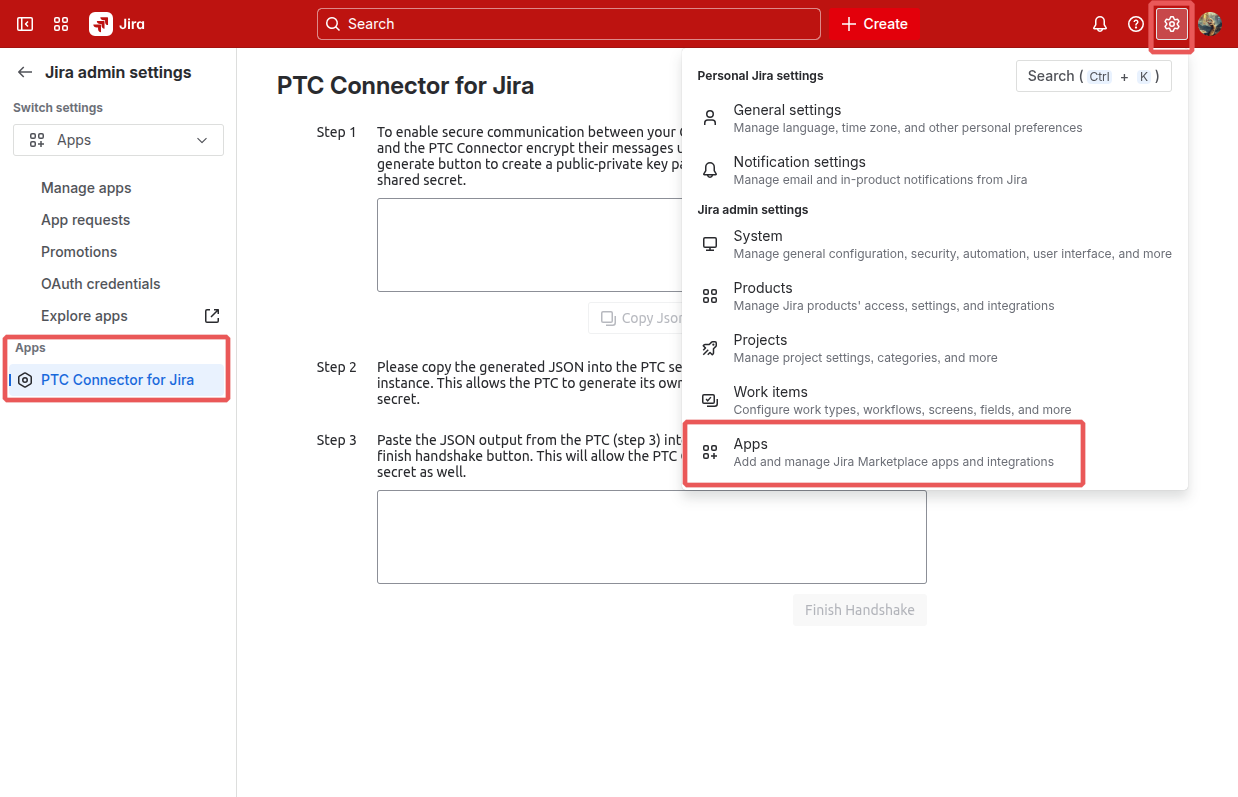Open the PTC Connector for Jira app
Viewport: 1238px width, 797px height.
click(117, 379)
